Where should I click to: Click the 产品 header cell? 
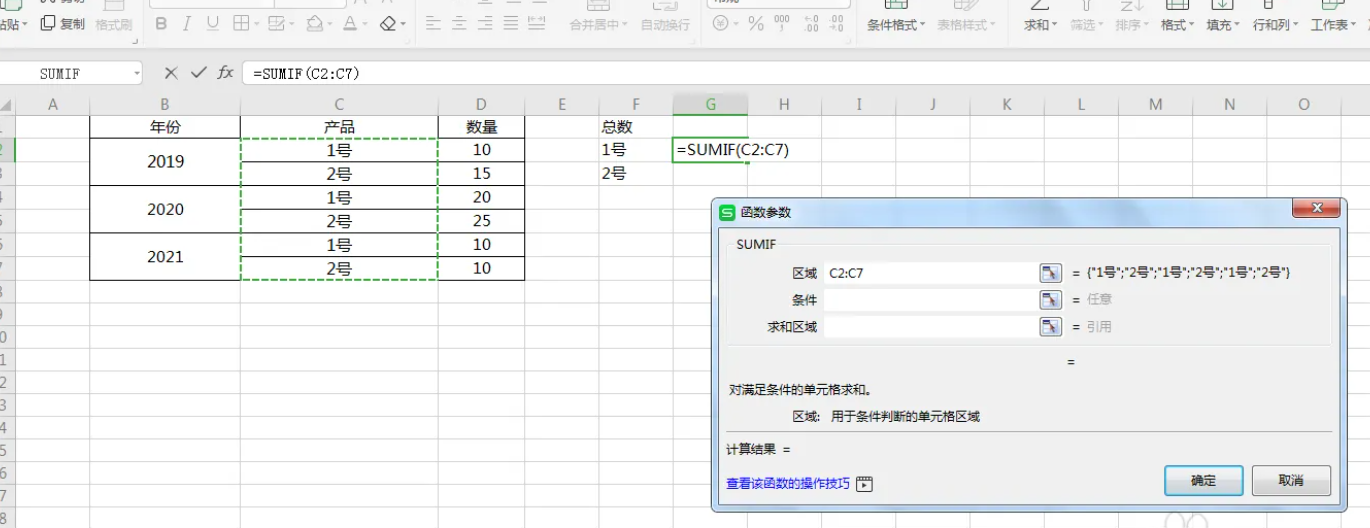(340, 127)
